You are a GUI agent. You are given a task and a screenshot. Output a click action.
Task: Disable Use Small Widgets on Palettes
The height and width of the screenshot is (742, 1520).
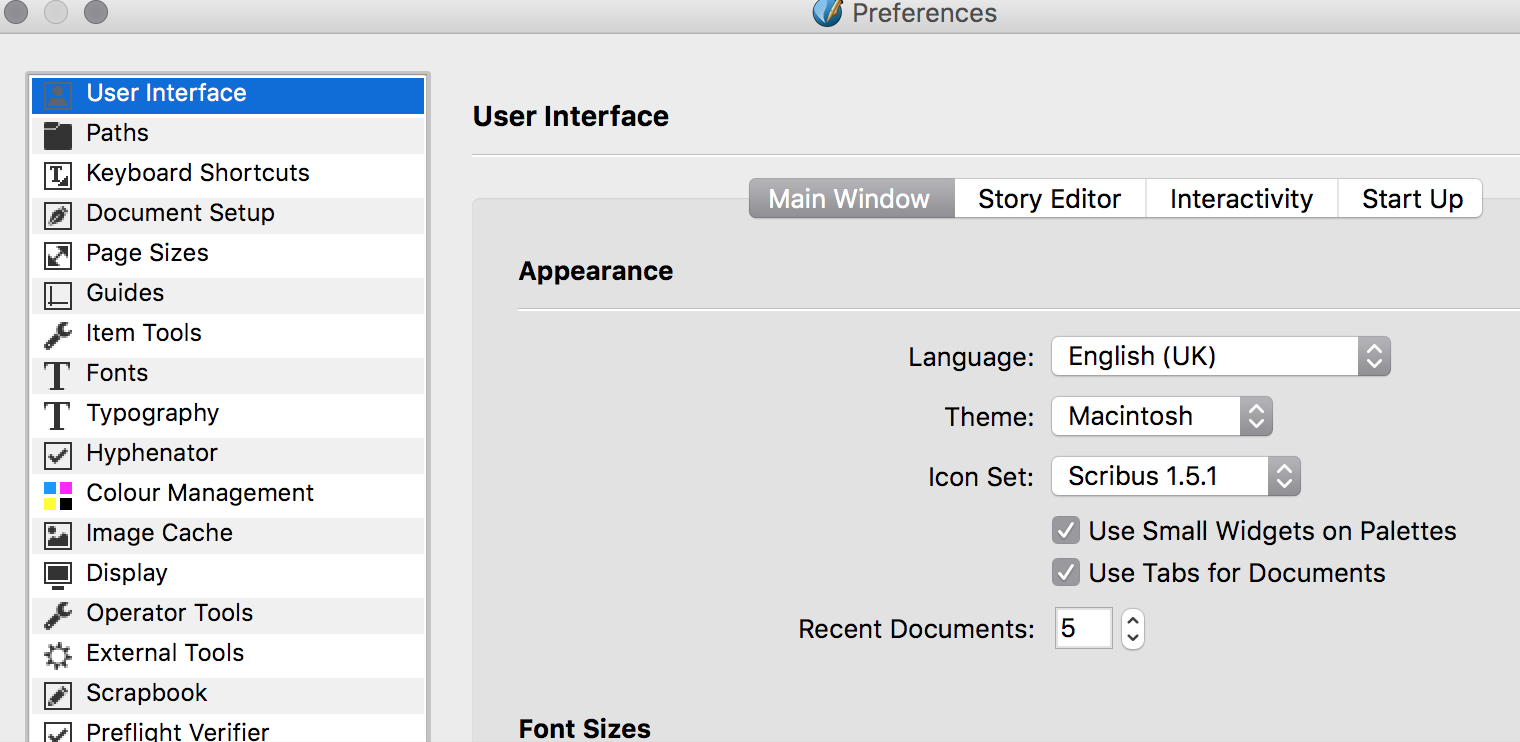[1066, 531]
